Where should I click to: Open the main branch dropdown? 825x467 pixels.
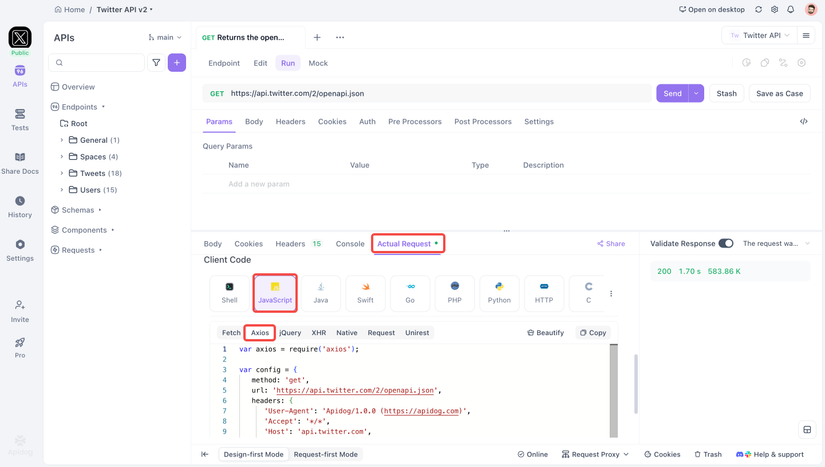[165, 37]
